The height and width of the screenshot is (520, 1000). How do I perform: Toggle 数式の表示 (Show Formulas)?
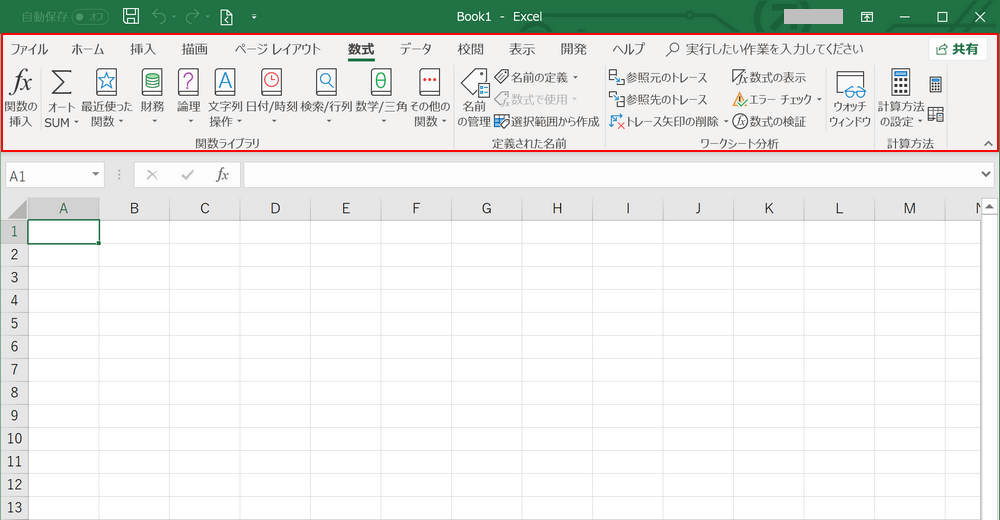click(x=769, y=77)
